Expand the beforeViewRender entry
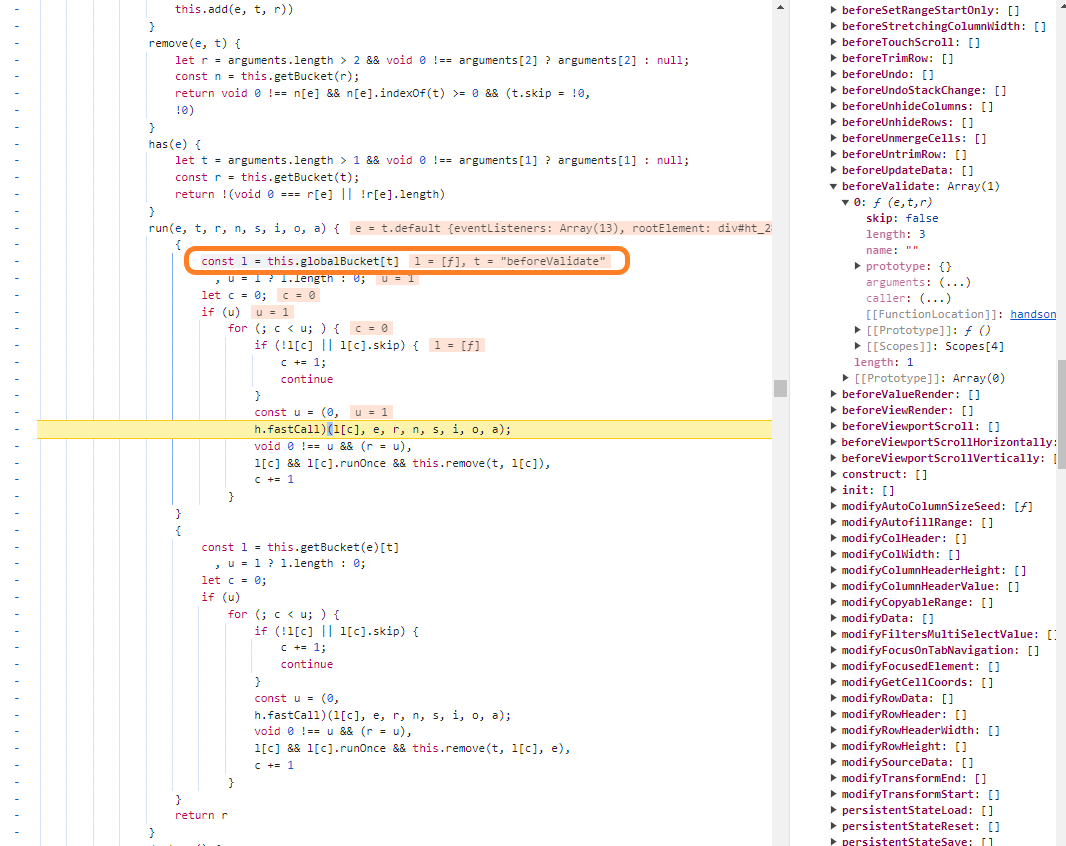The width and height of the screenshot is (1066, 846). click(833, 410)
